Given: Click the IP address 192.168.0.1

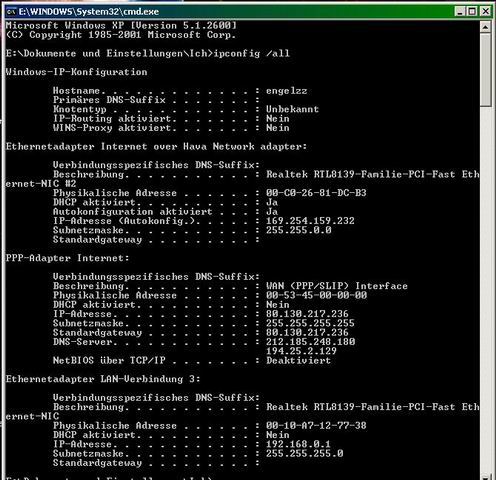Looking at the screenshot, I should pyautogui.click(x=298, y=444).
